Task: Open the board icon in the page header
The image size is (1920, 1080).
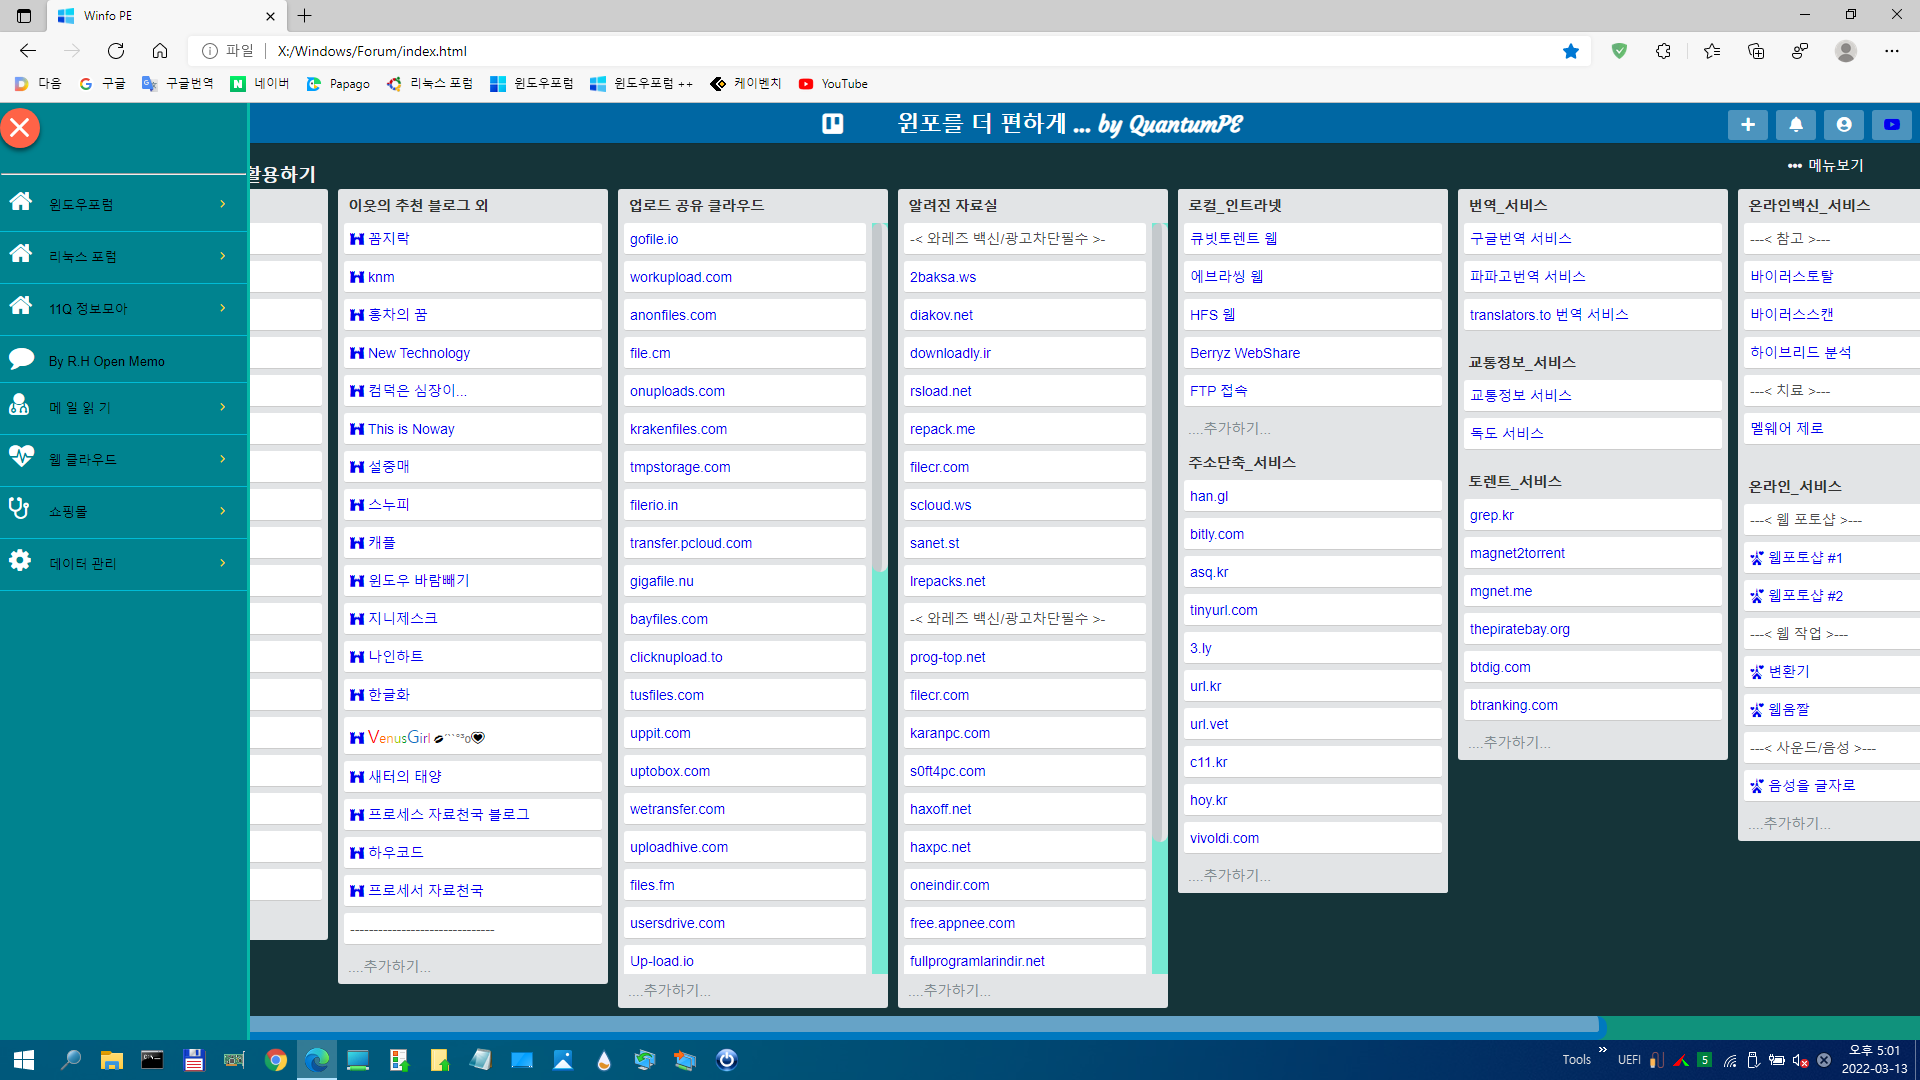Action: pos(832,124)
